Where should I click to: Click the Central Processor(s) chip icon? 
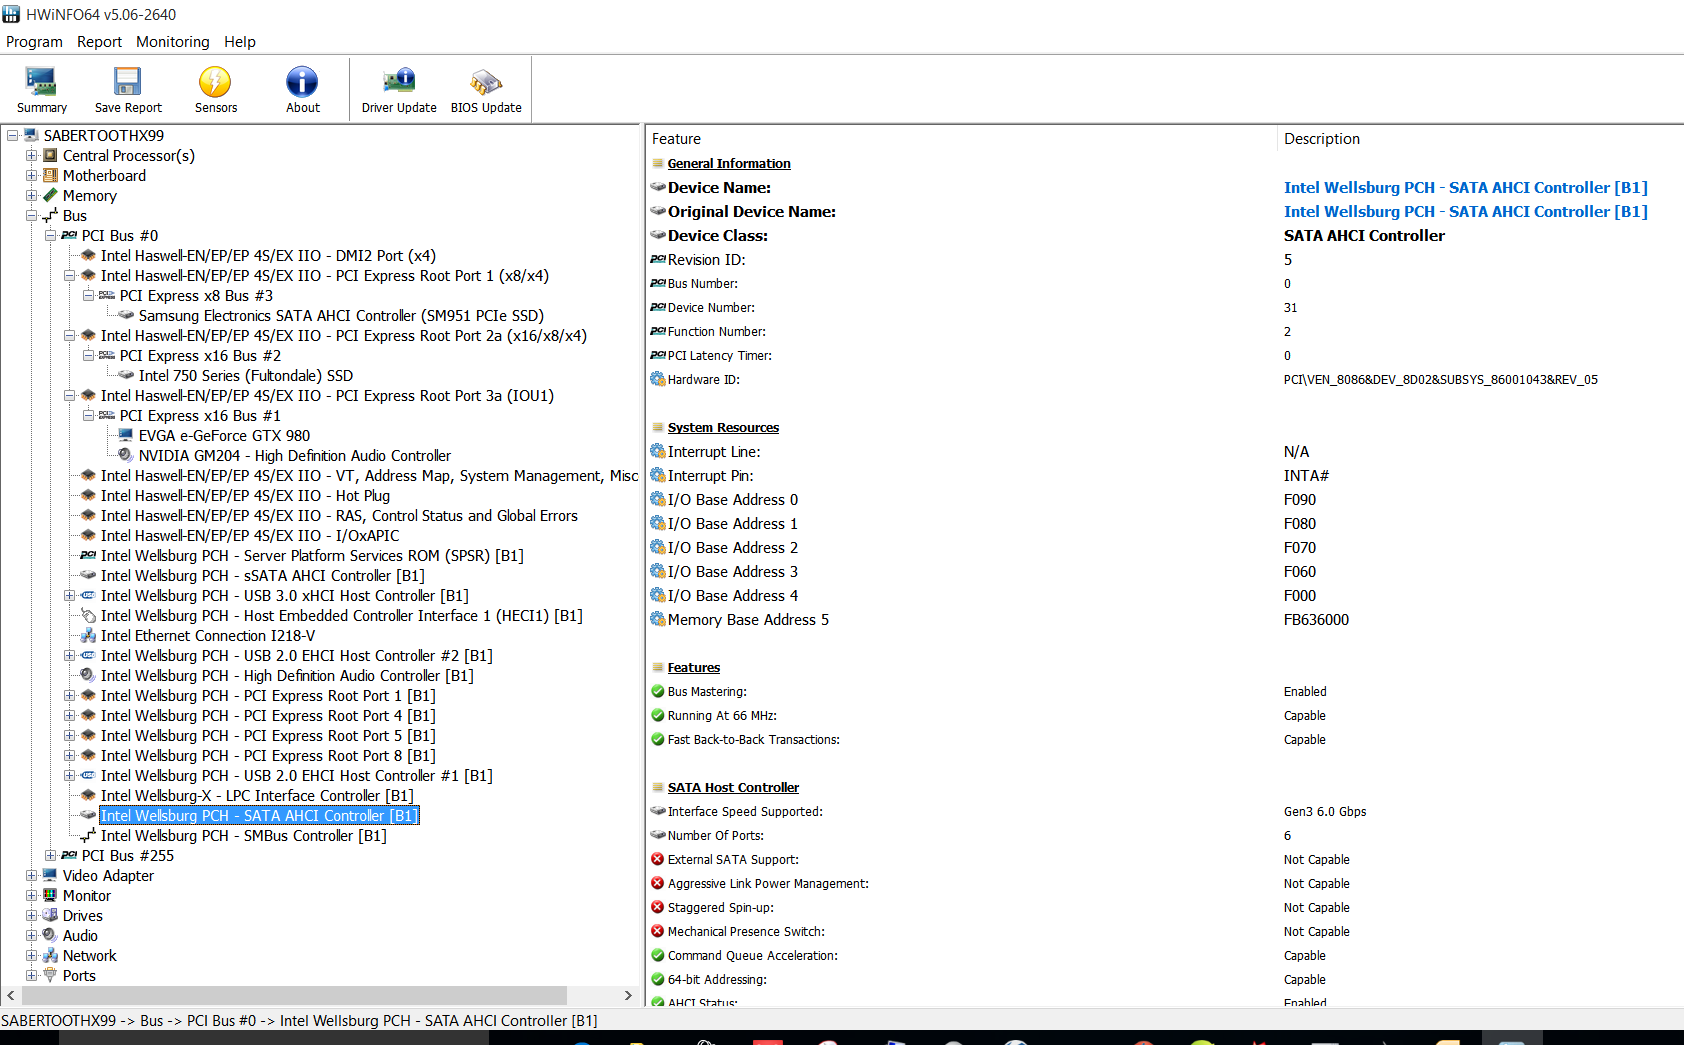(x=50, y=156)
